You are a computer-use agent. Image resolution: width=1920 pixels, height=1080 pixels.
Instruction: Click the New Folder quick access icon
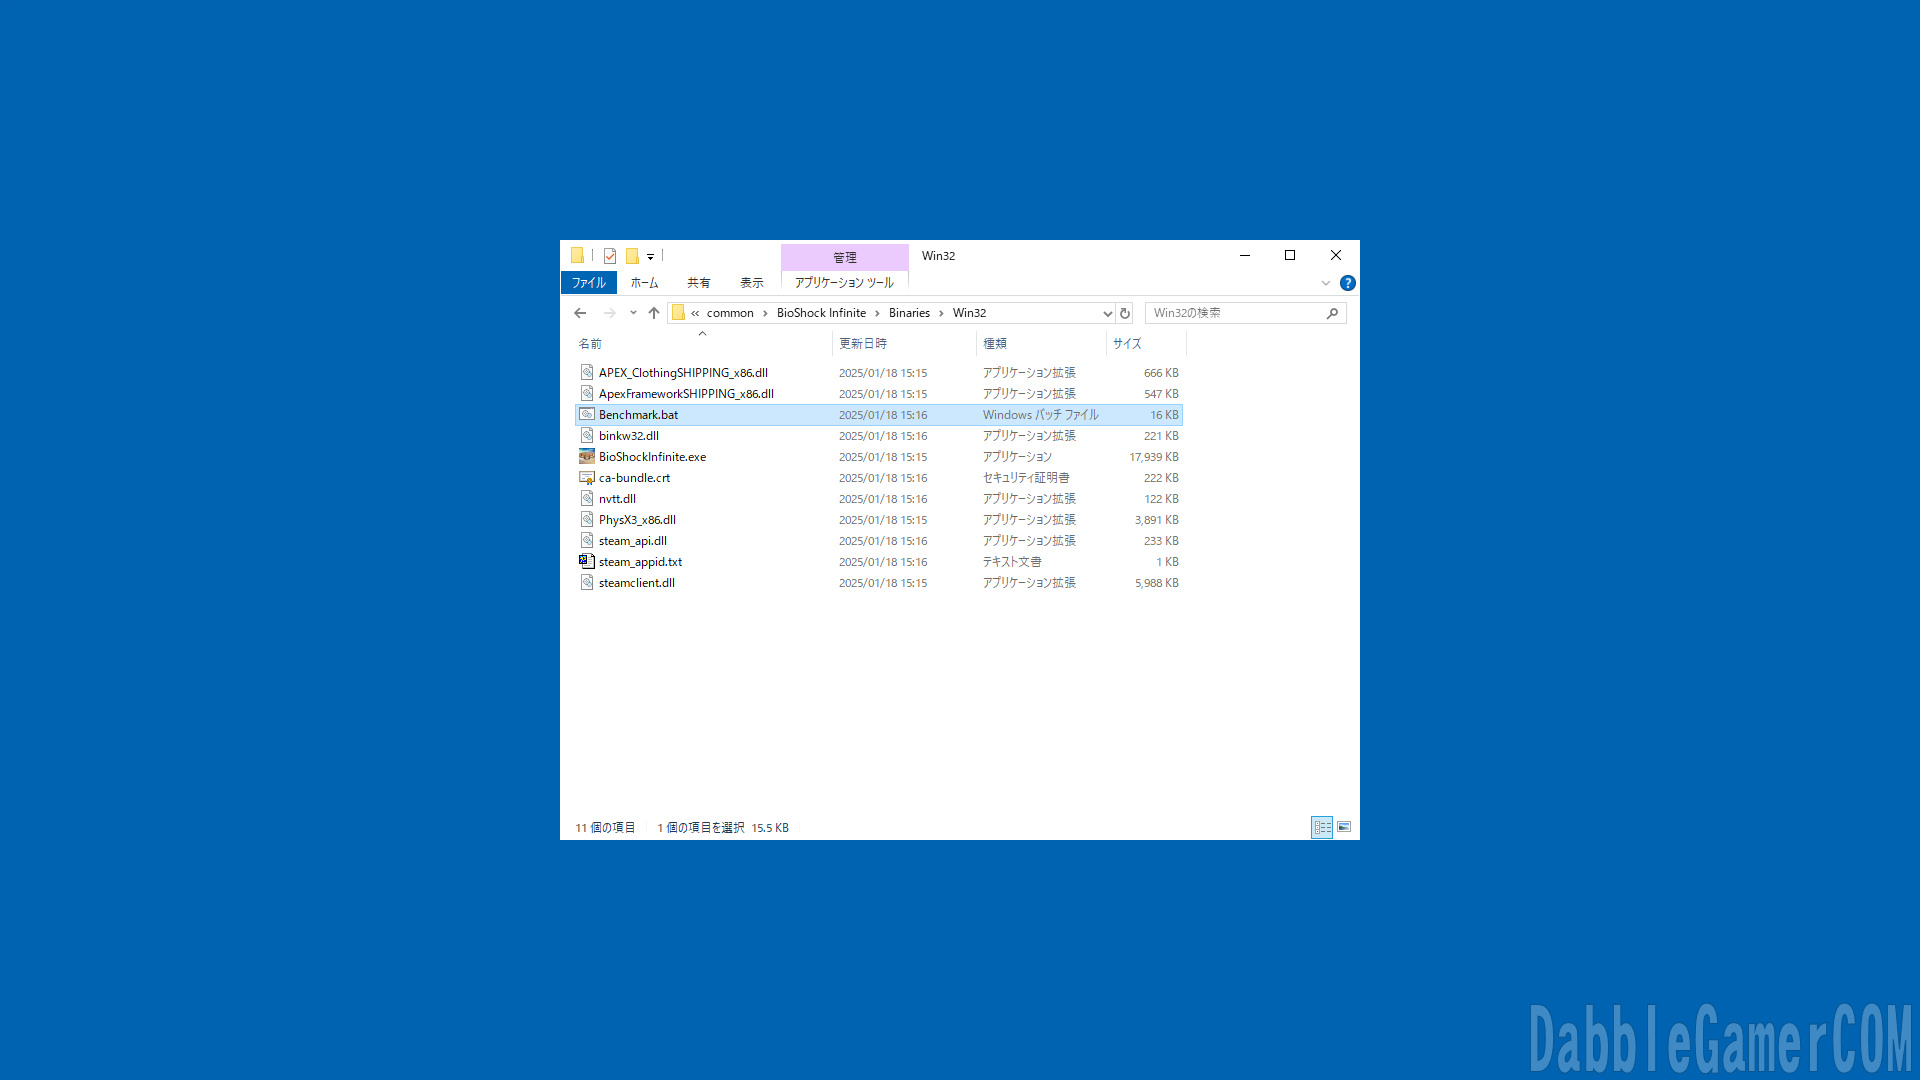coord(632,256)
